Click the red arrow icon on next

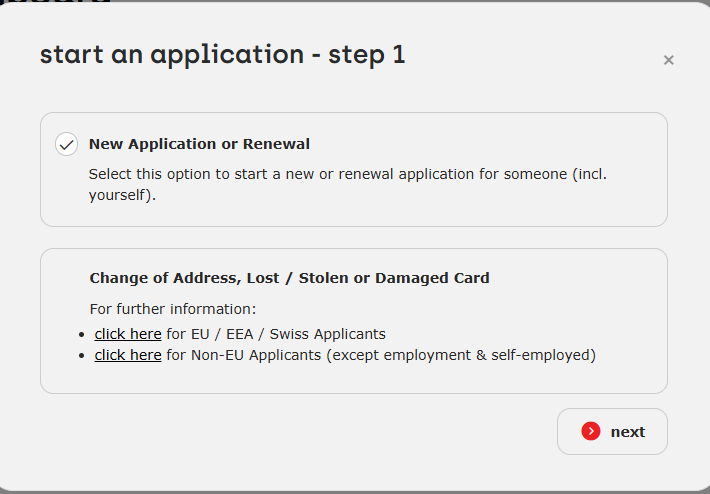(x=591, y=431)
